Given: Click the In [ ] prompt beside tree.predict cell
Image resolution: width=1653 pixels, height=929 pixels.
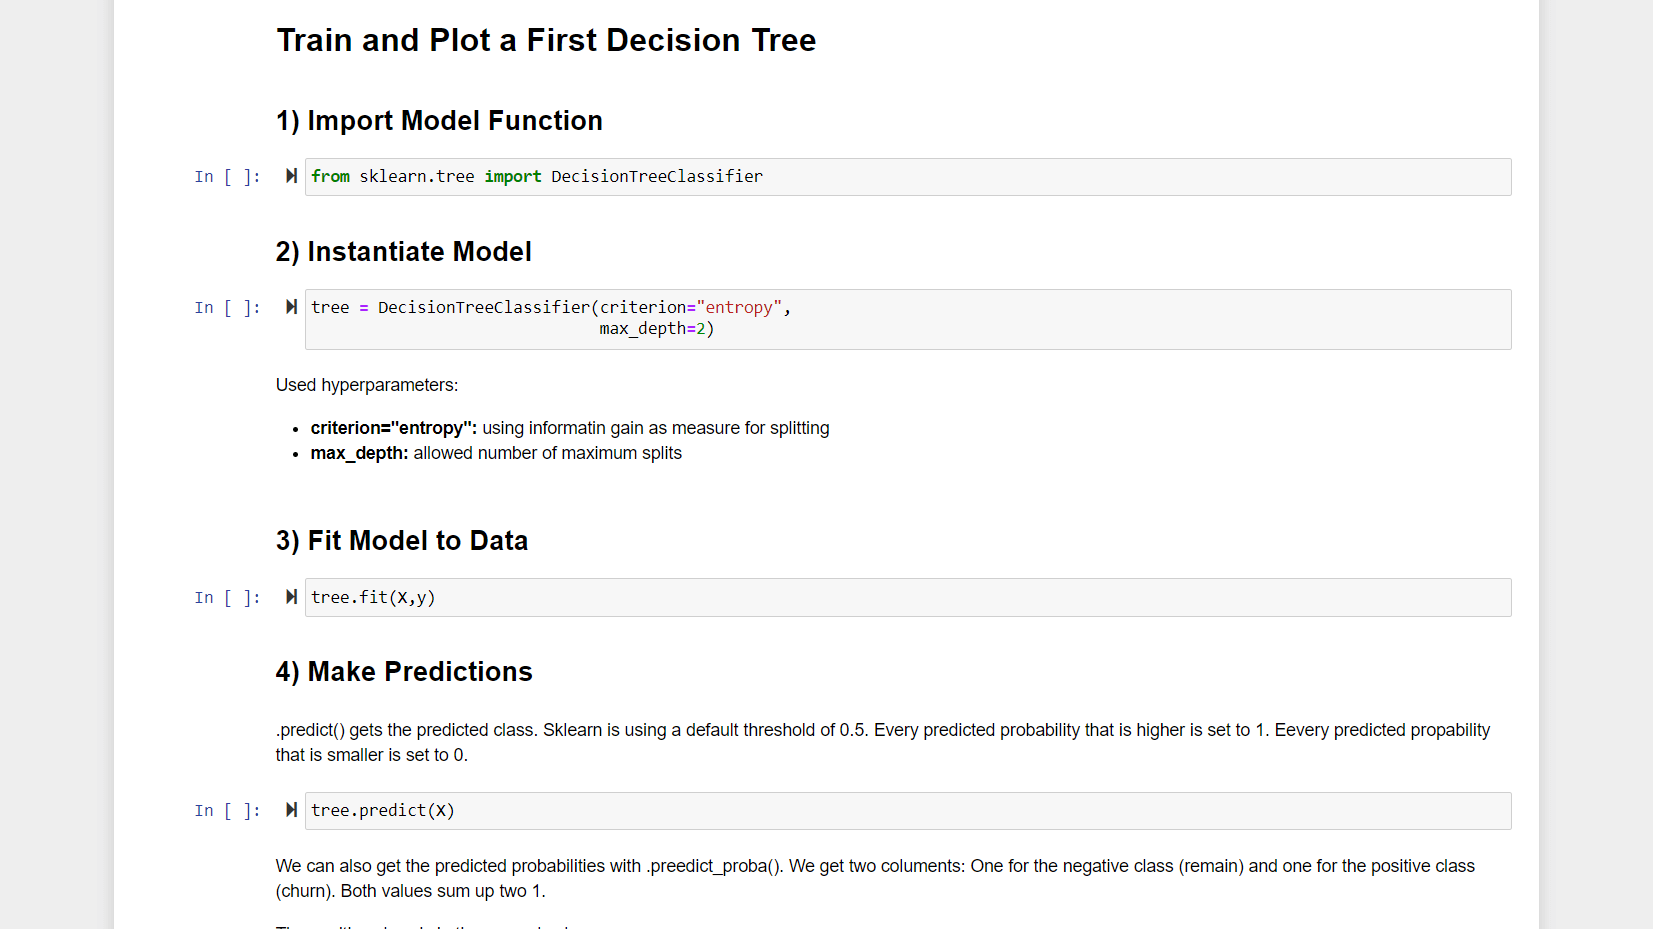Looking at the screenshot, I should coord(227,811).
